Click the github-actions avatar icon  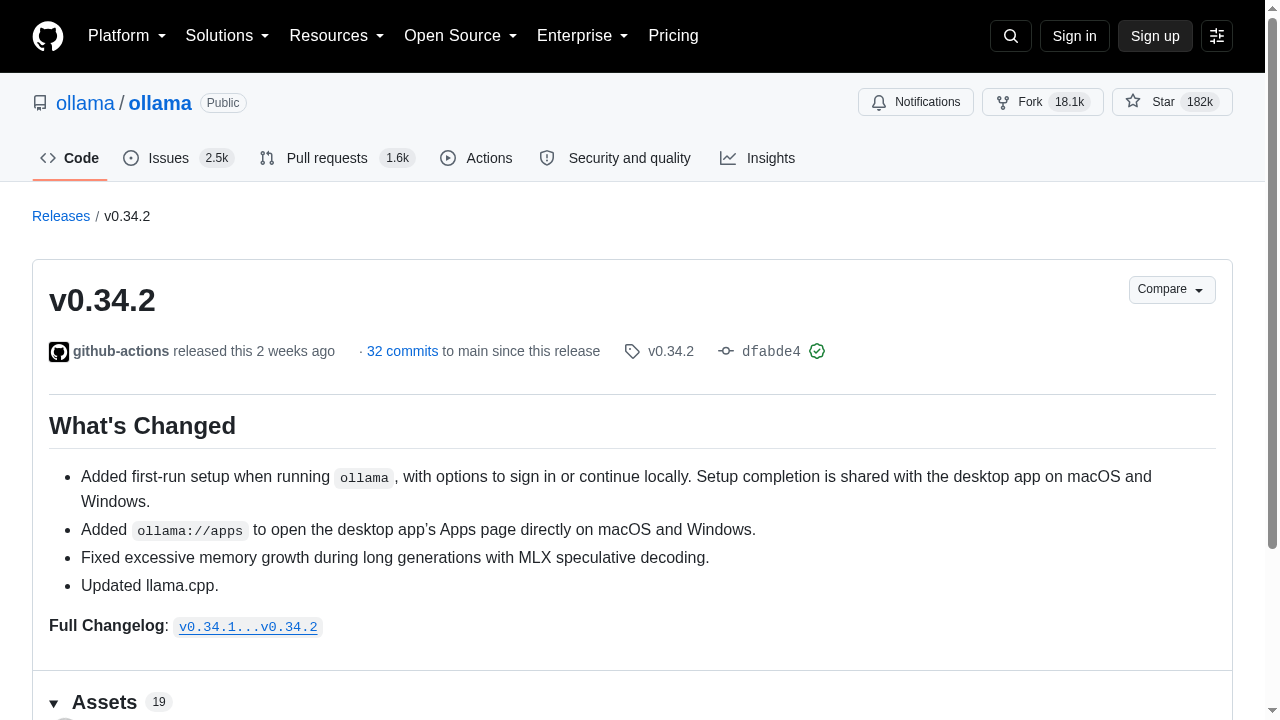pyautogui.click(x=59, y=352)
